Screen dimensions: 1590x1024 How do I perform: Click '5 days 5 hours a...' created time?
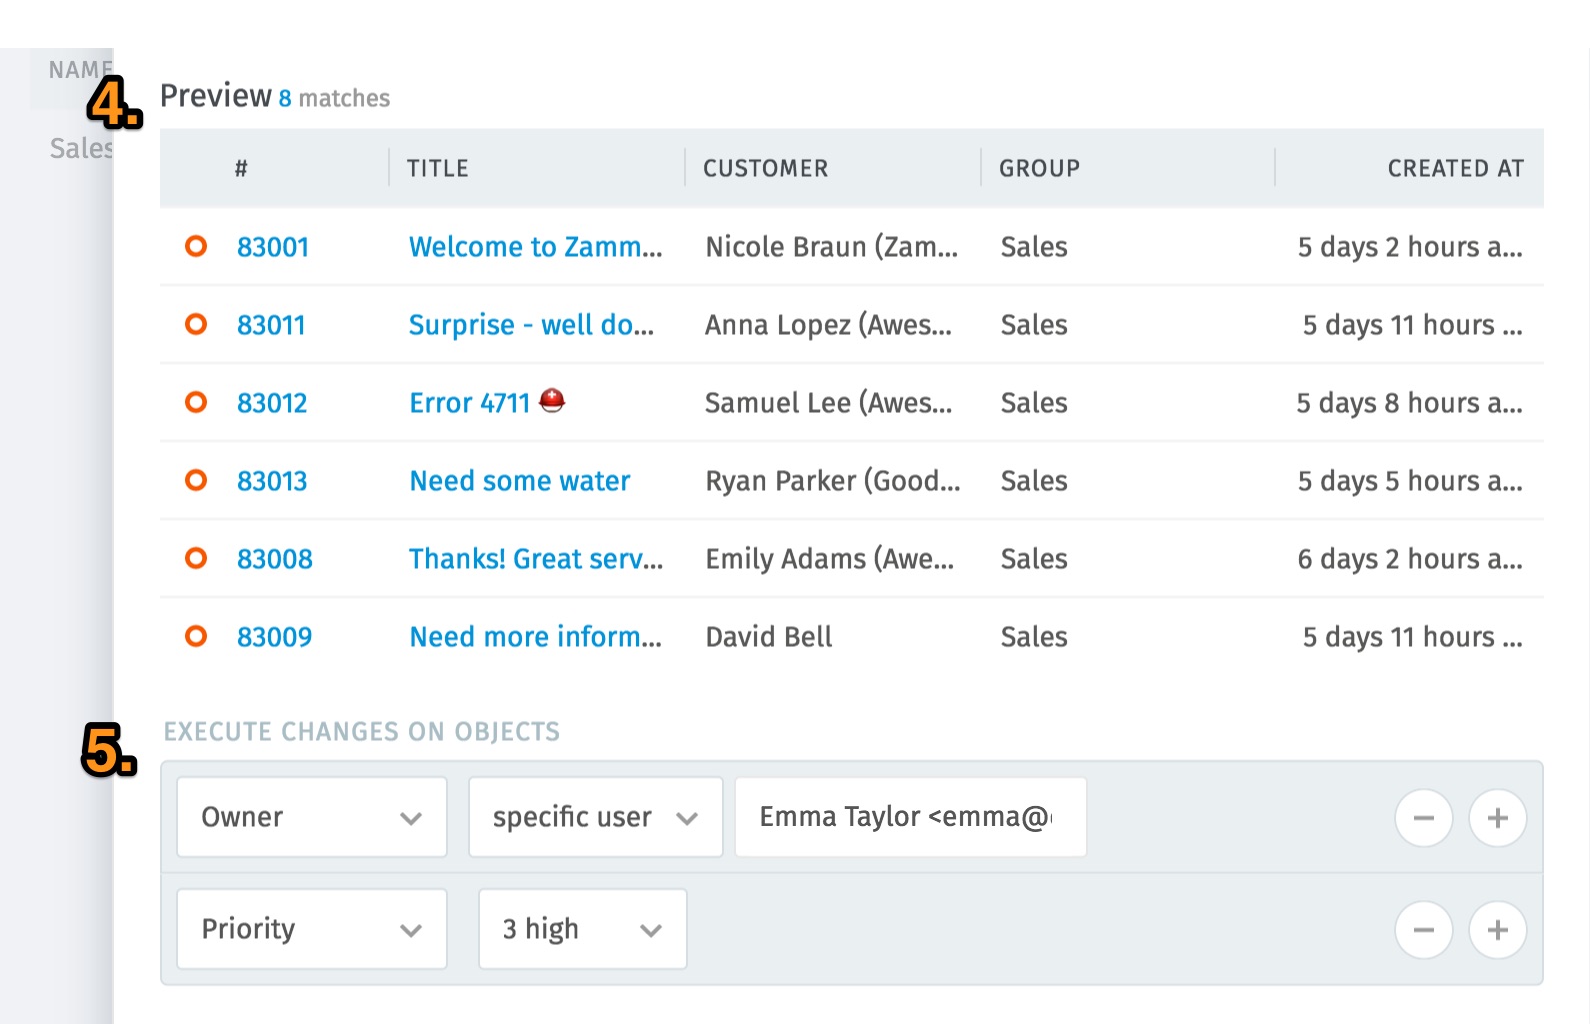coord(1410,481)
